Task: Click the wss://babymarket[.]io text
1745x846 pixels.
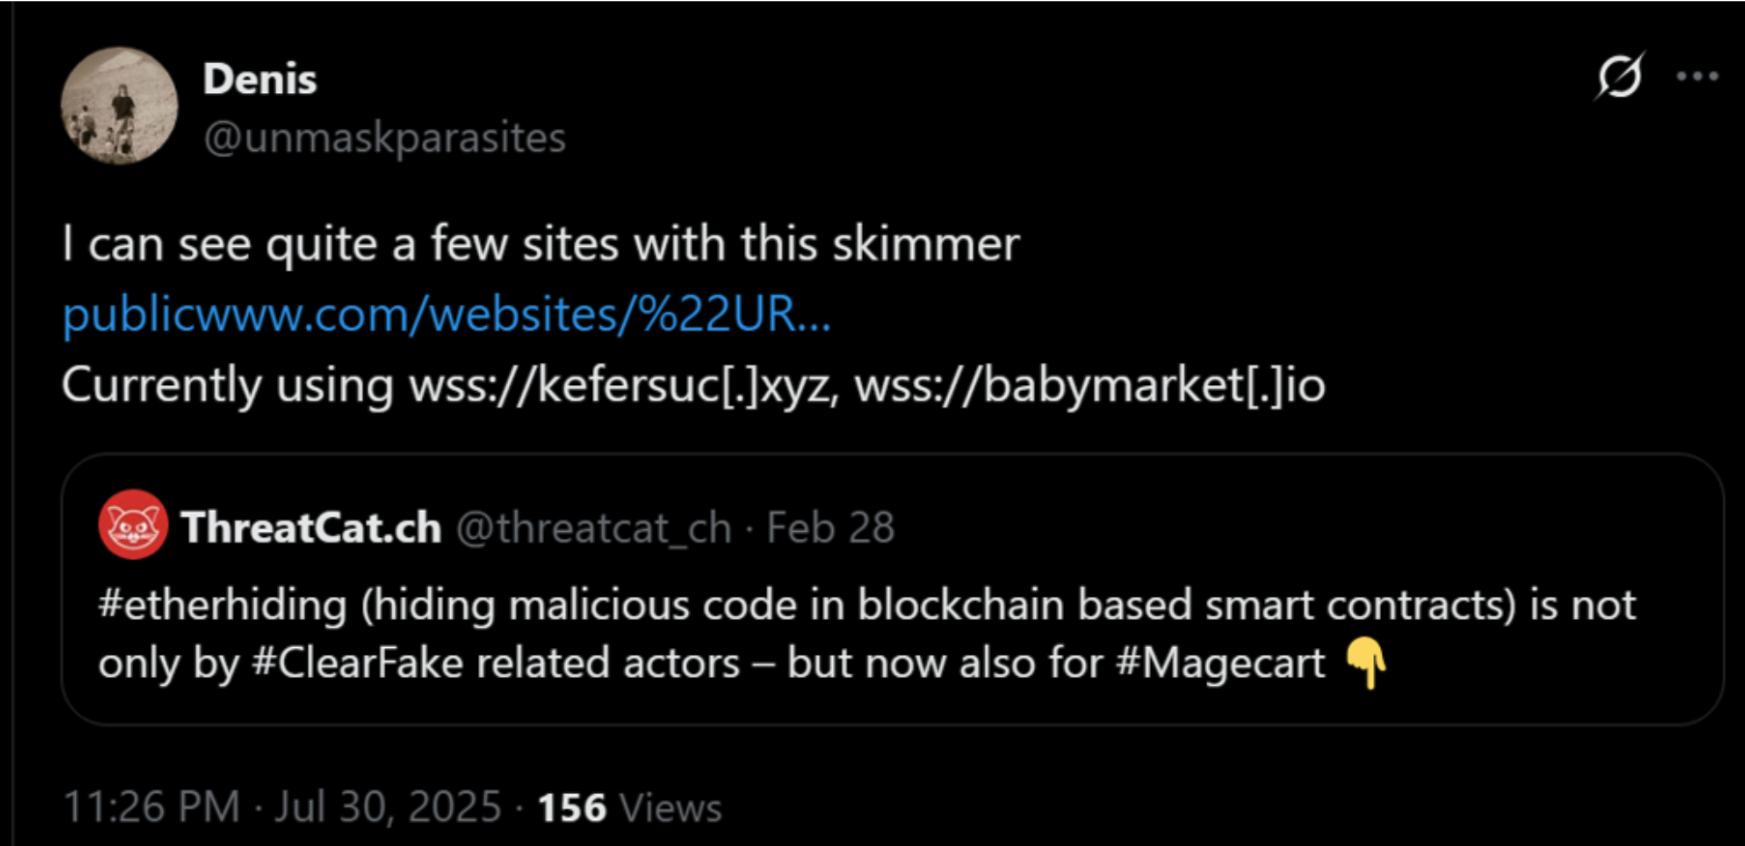Action: [x=1090, y=386]
